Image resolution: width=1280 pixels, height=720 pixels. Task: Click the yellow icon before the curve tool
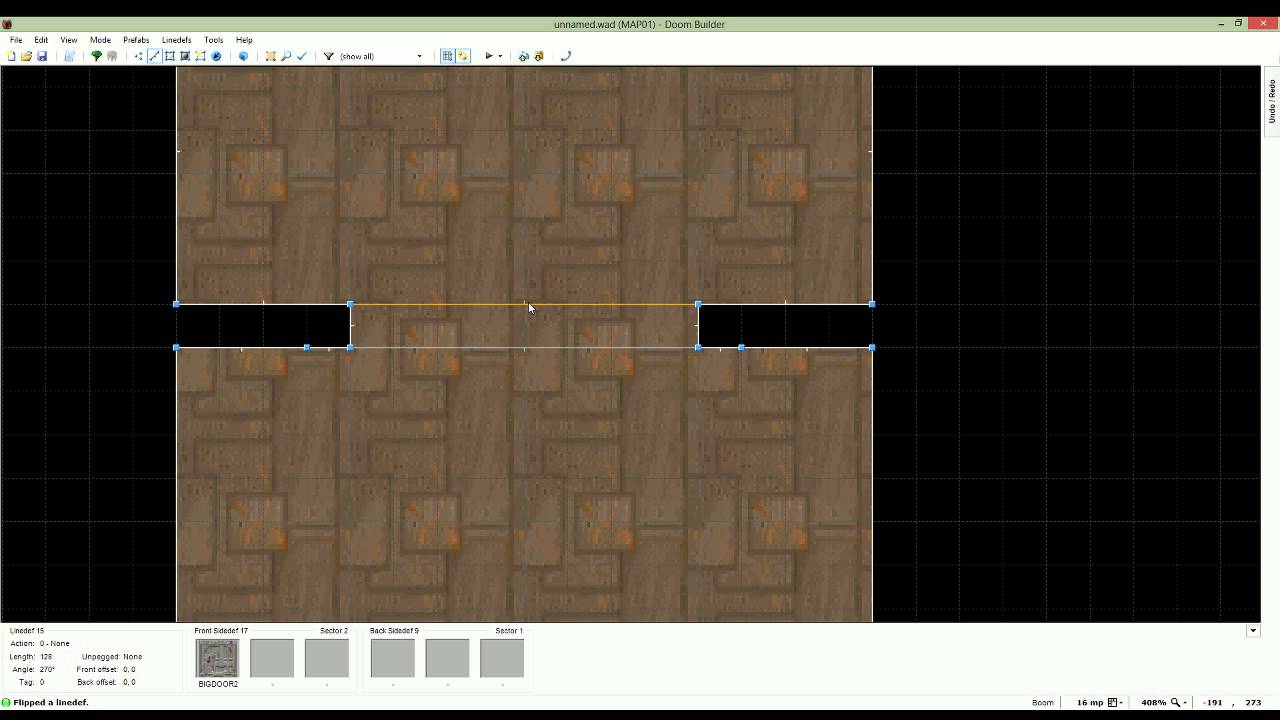point(539,56)
